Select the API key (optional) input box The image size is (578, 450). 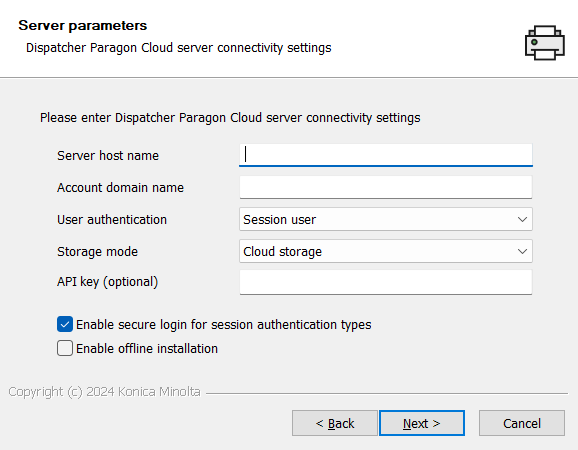(x=386, y=282)
